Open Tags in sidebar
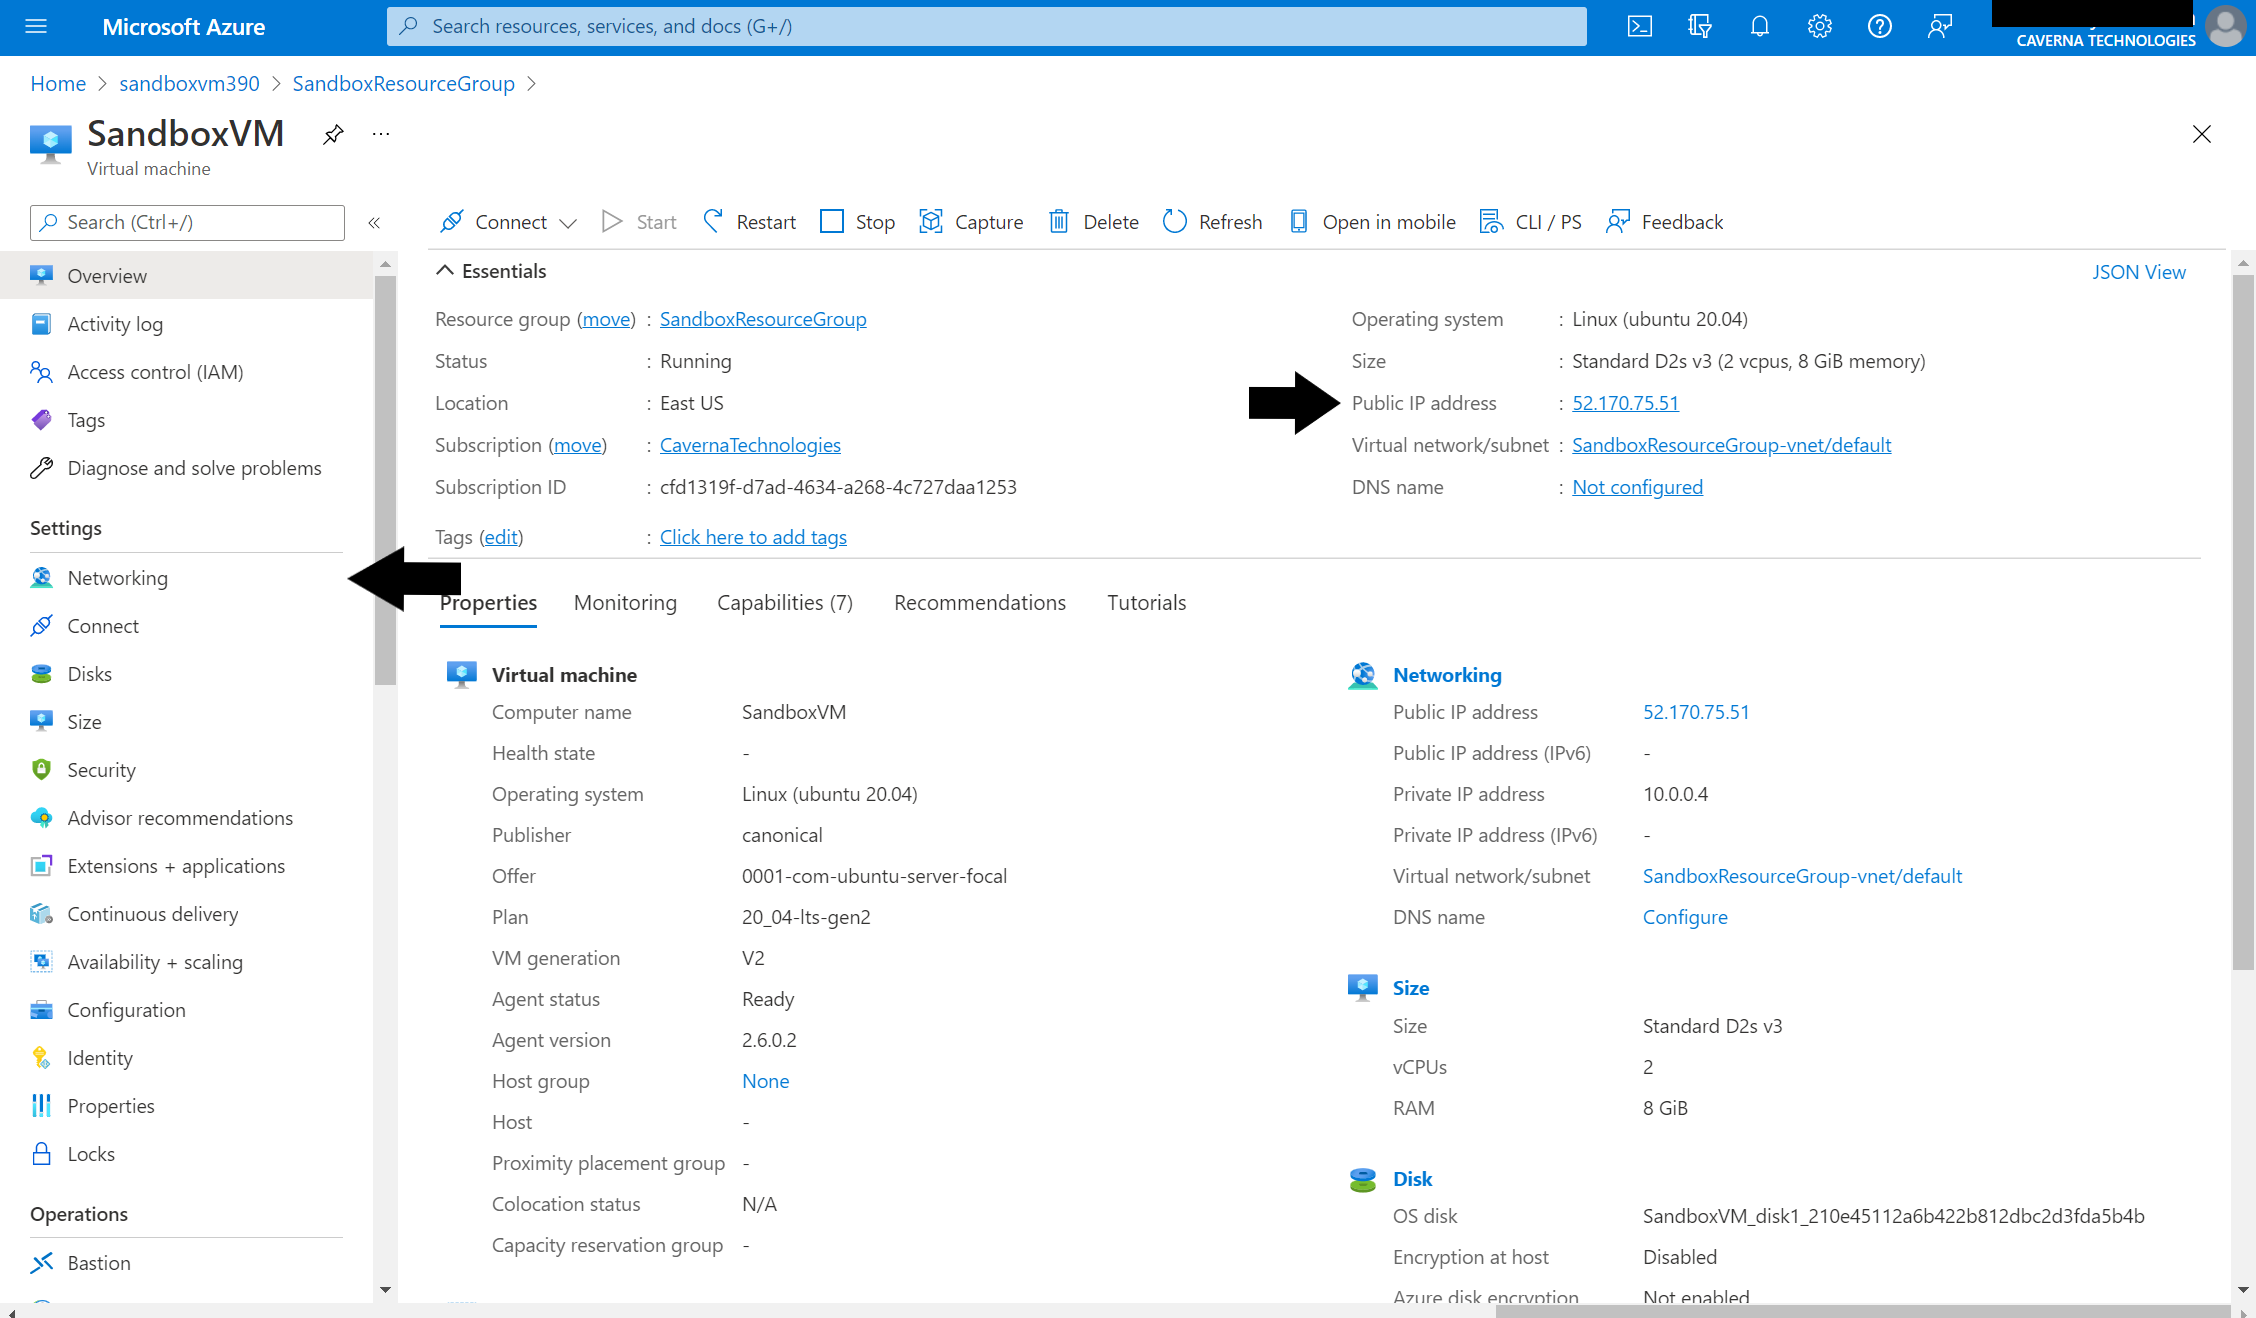This screenshot has width=2256, height=1318. [86, 420]
